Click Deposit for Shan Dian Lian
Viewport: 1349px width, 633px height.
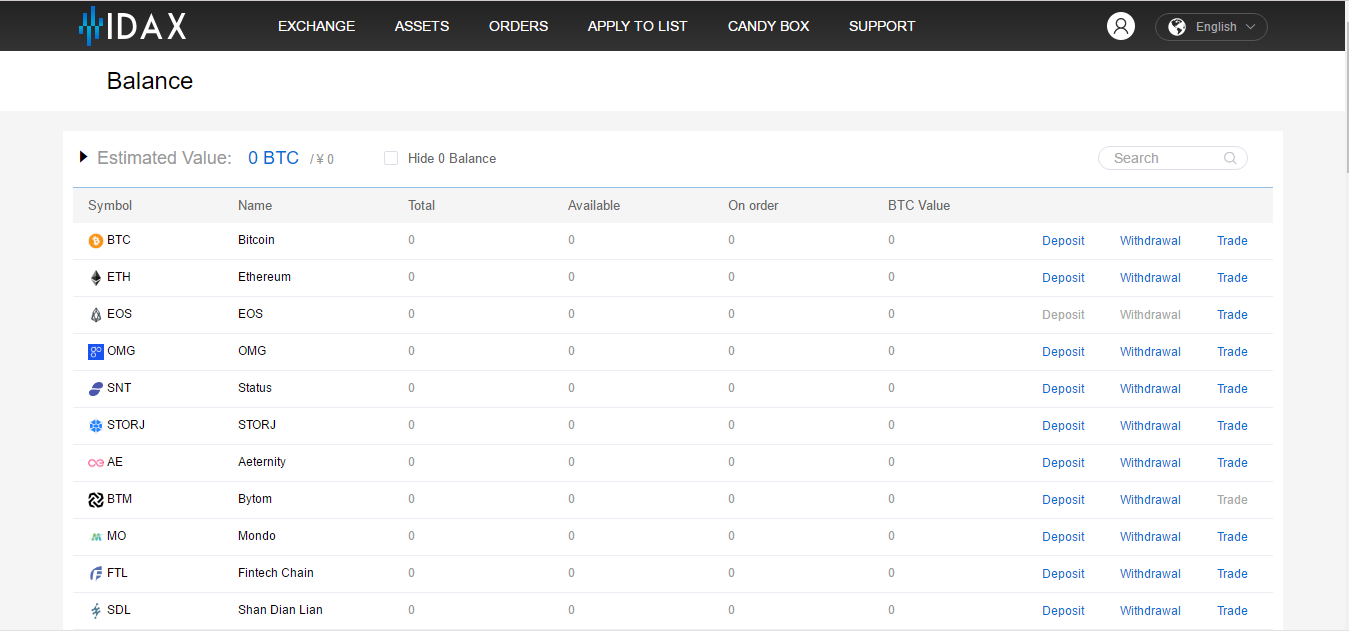1063,611
